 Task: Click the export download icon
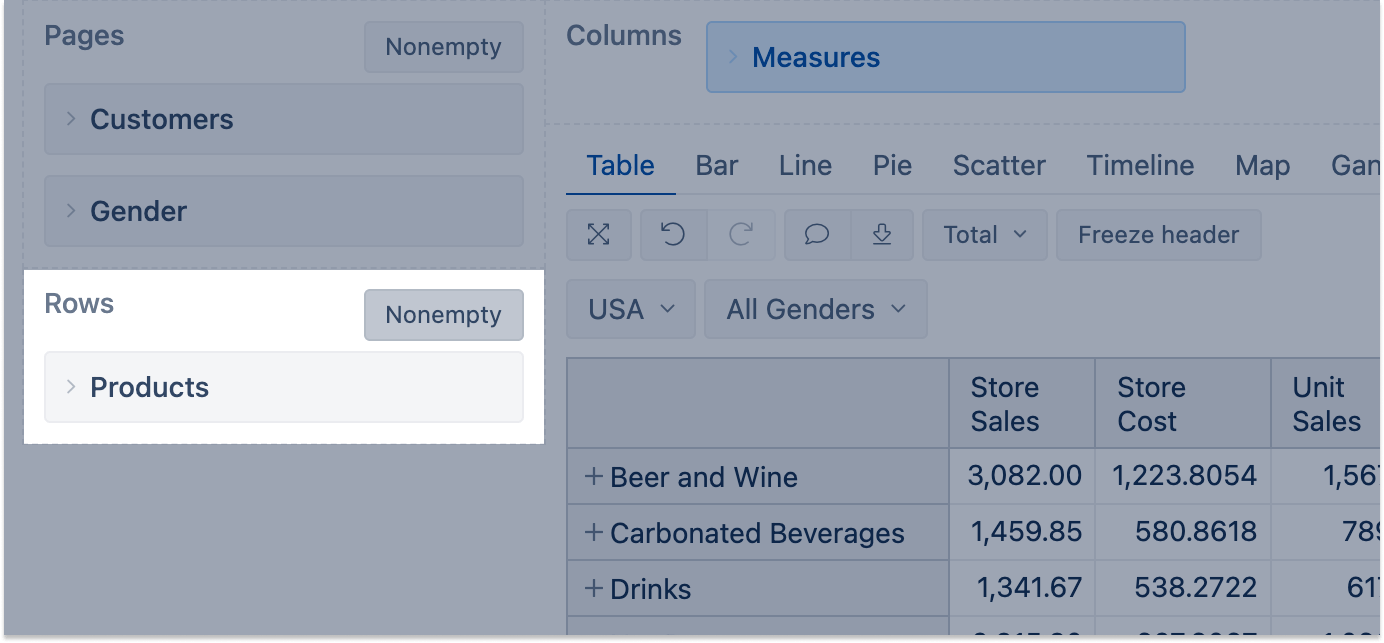coord(882,235)
